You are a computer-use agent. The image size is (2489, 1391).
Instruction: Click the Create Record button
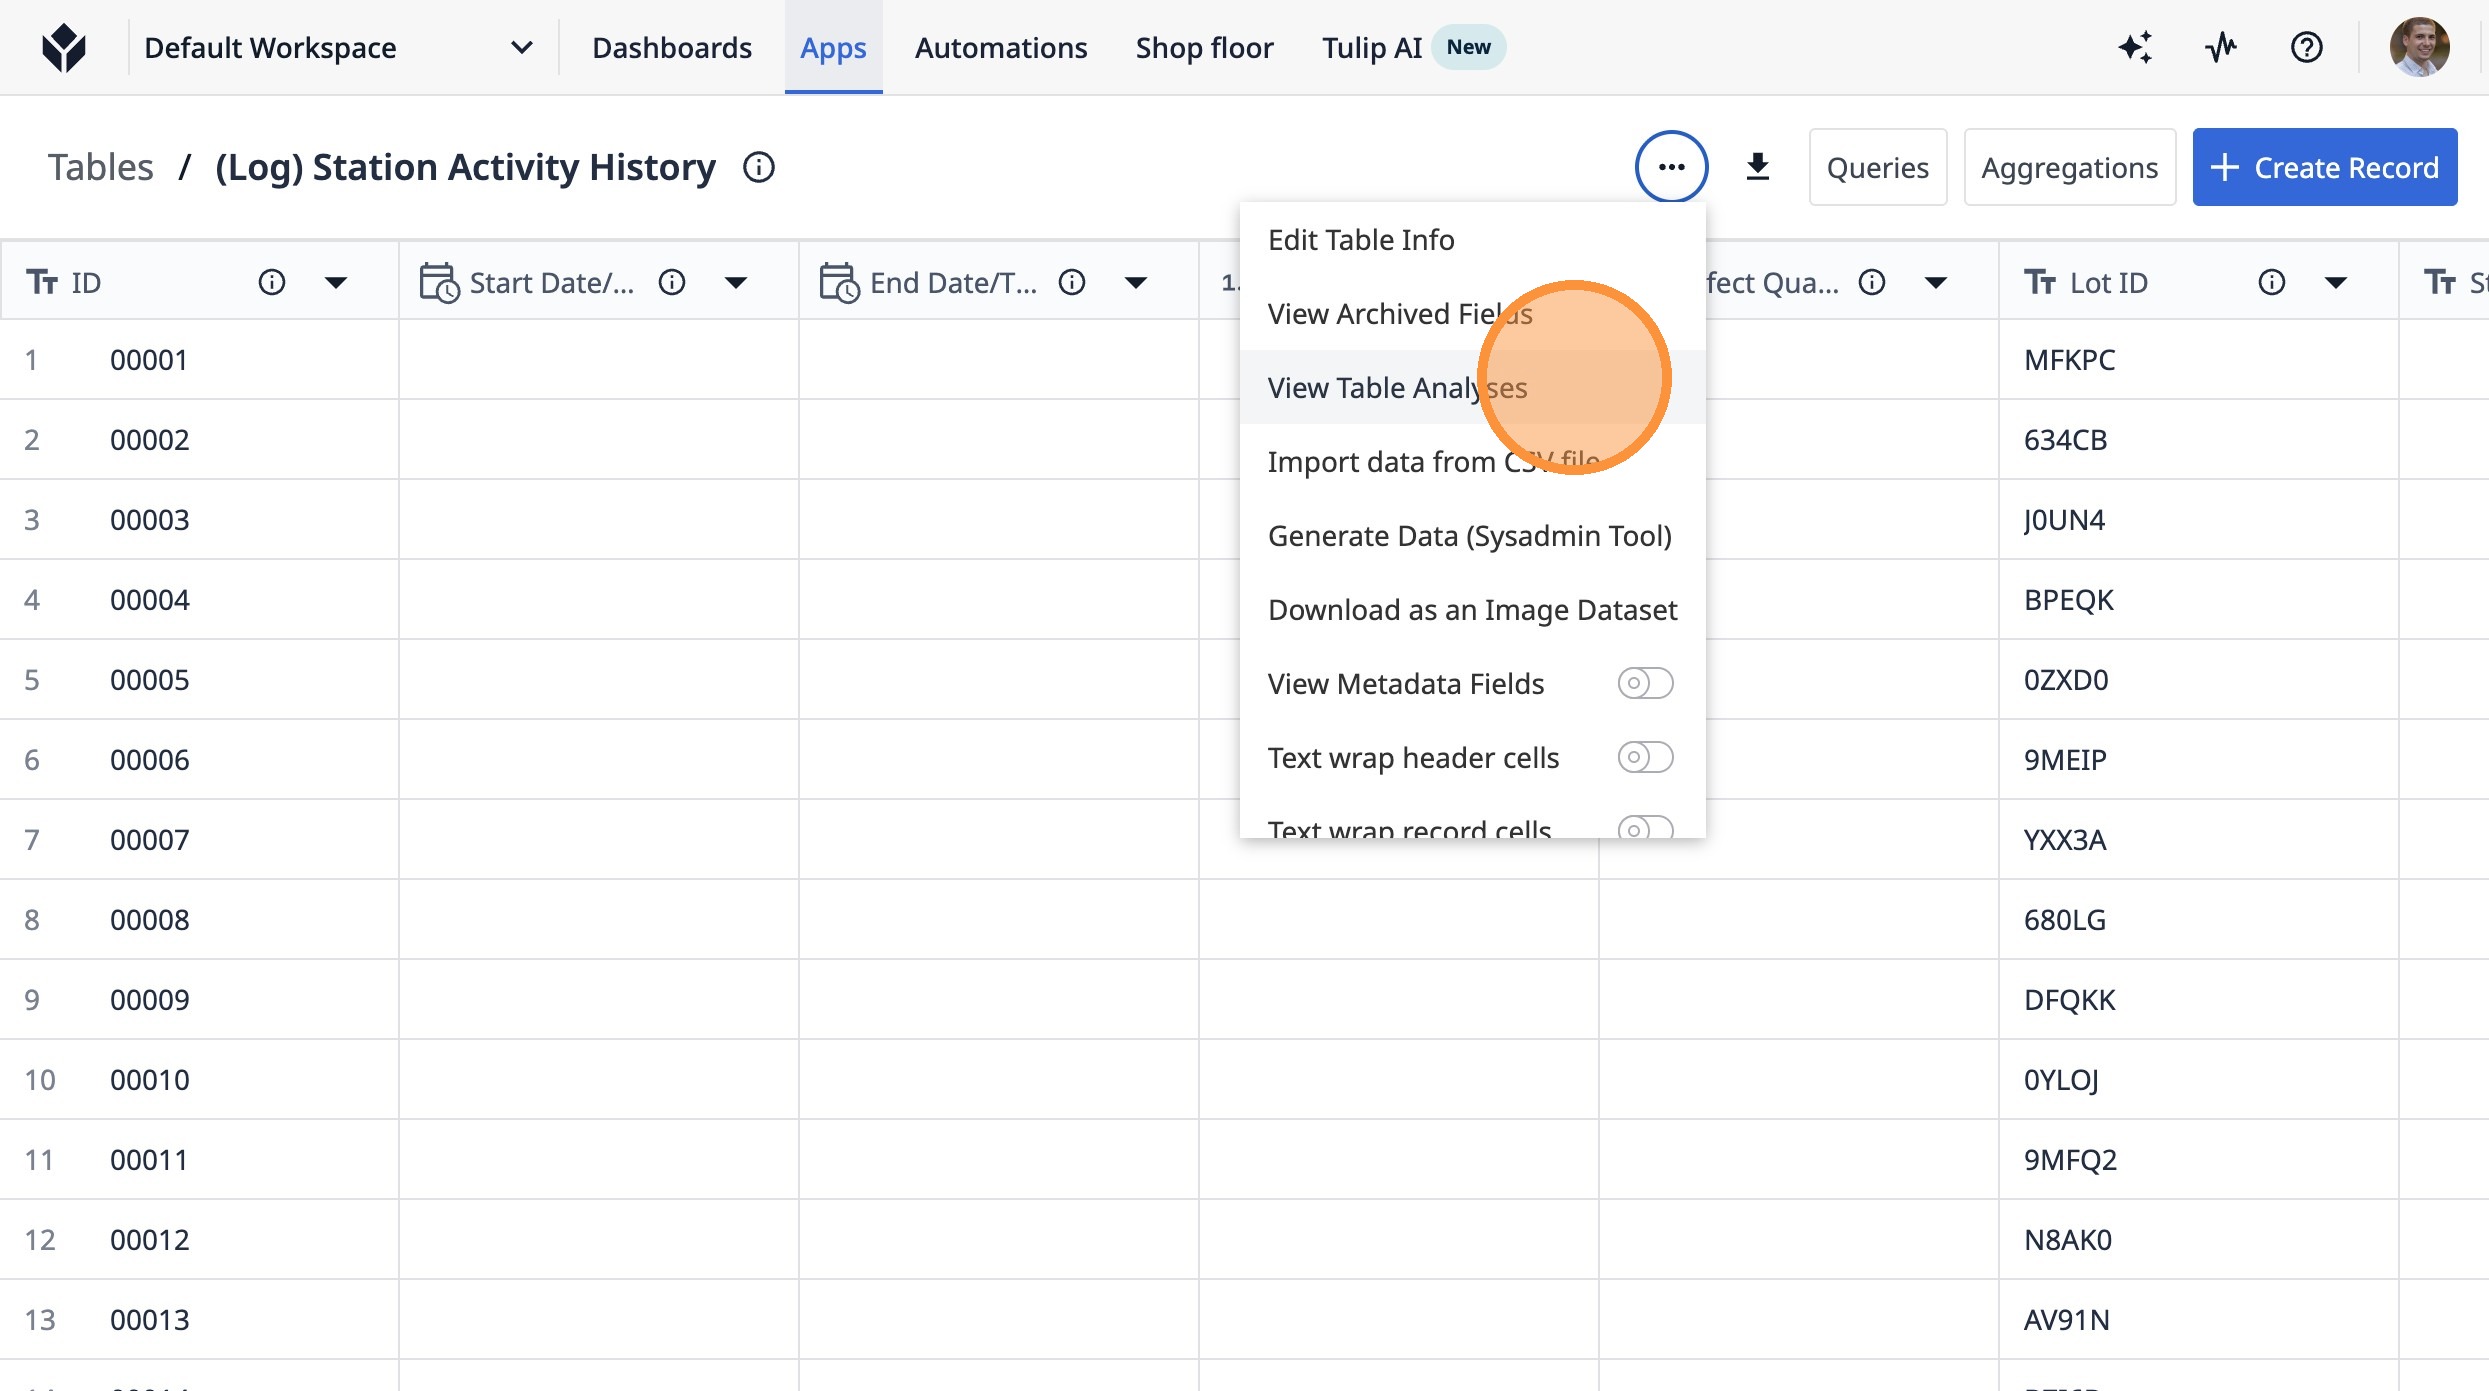2324,167
